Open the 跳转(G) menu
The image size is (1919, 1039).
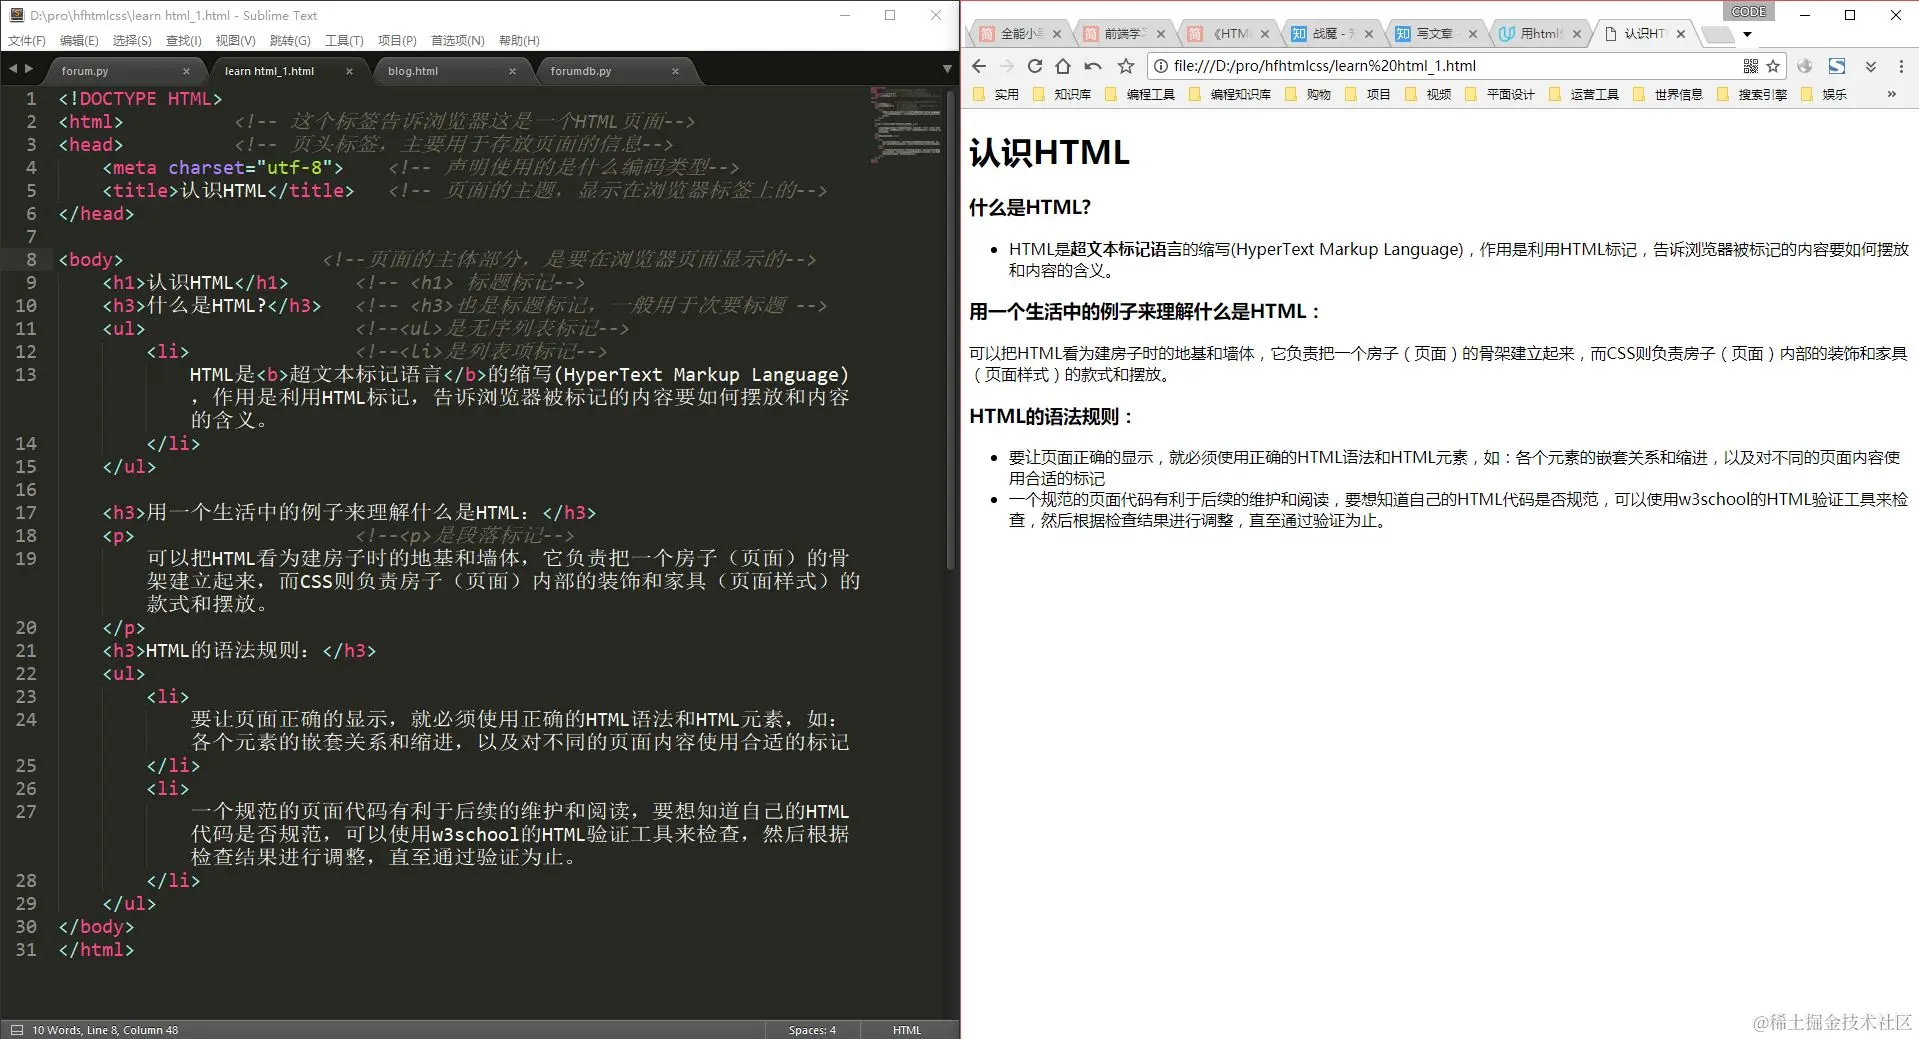(x=290, y=41)
